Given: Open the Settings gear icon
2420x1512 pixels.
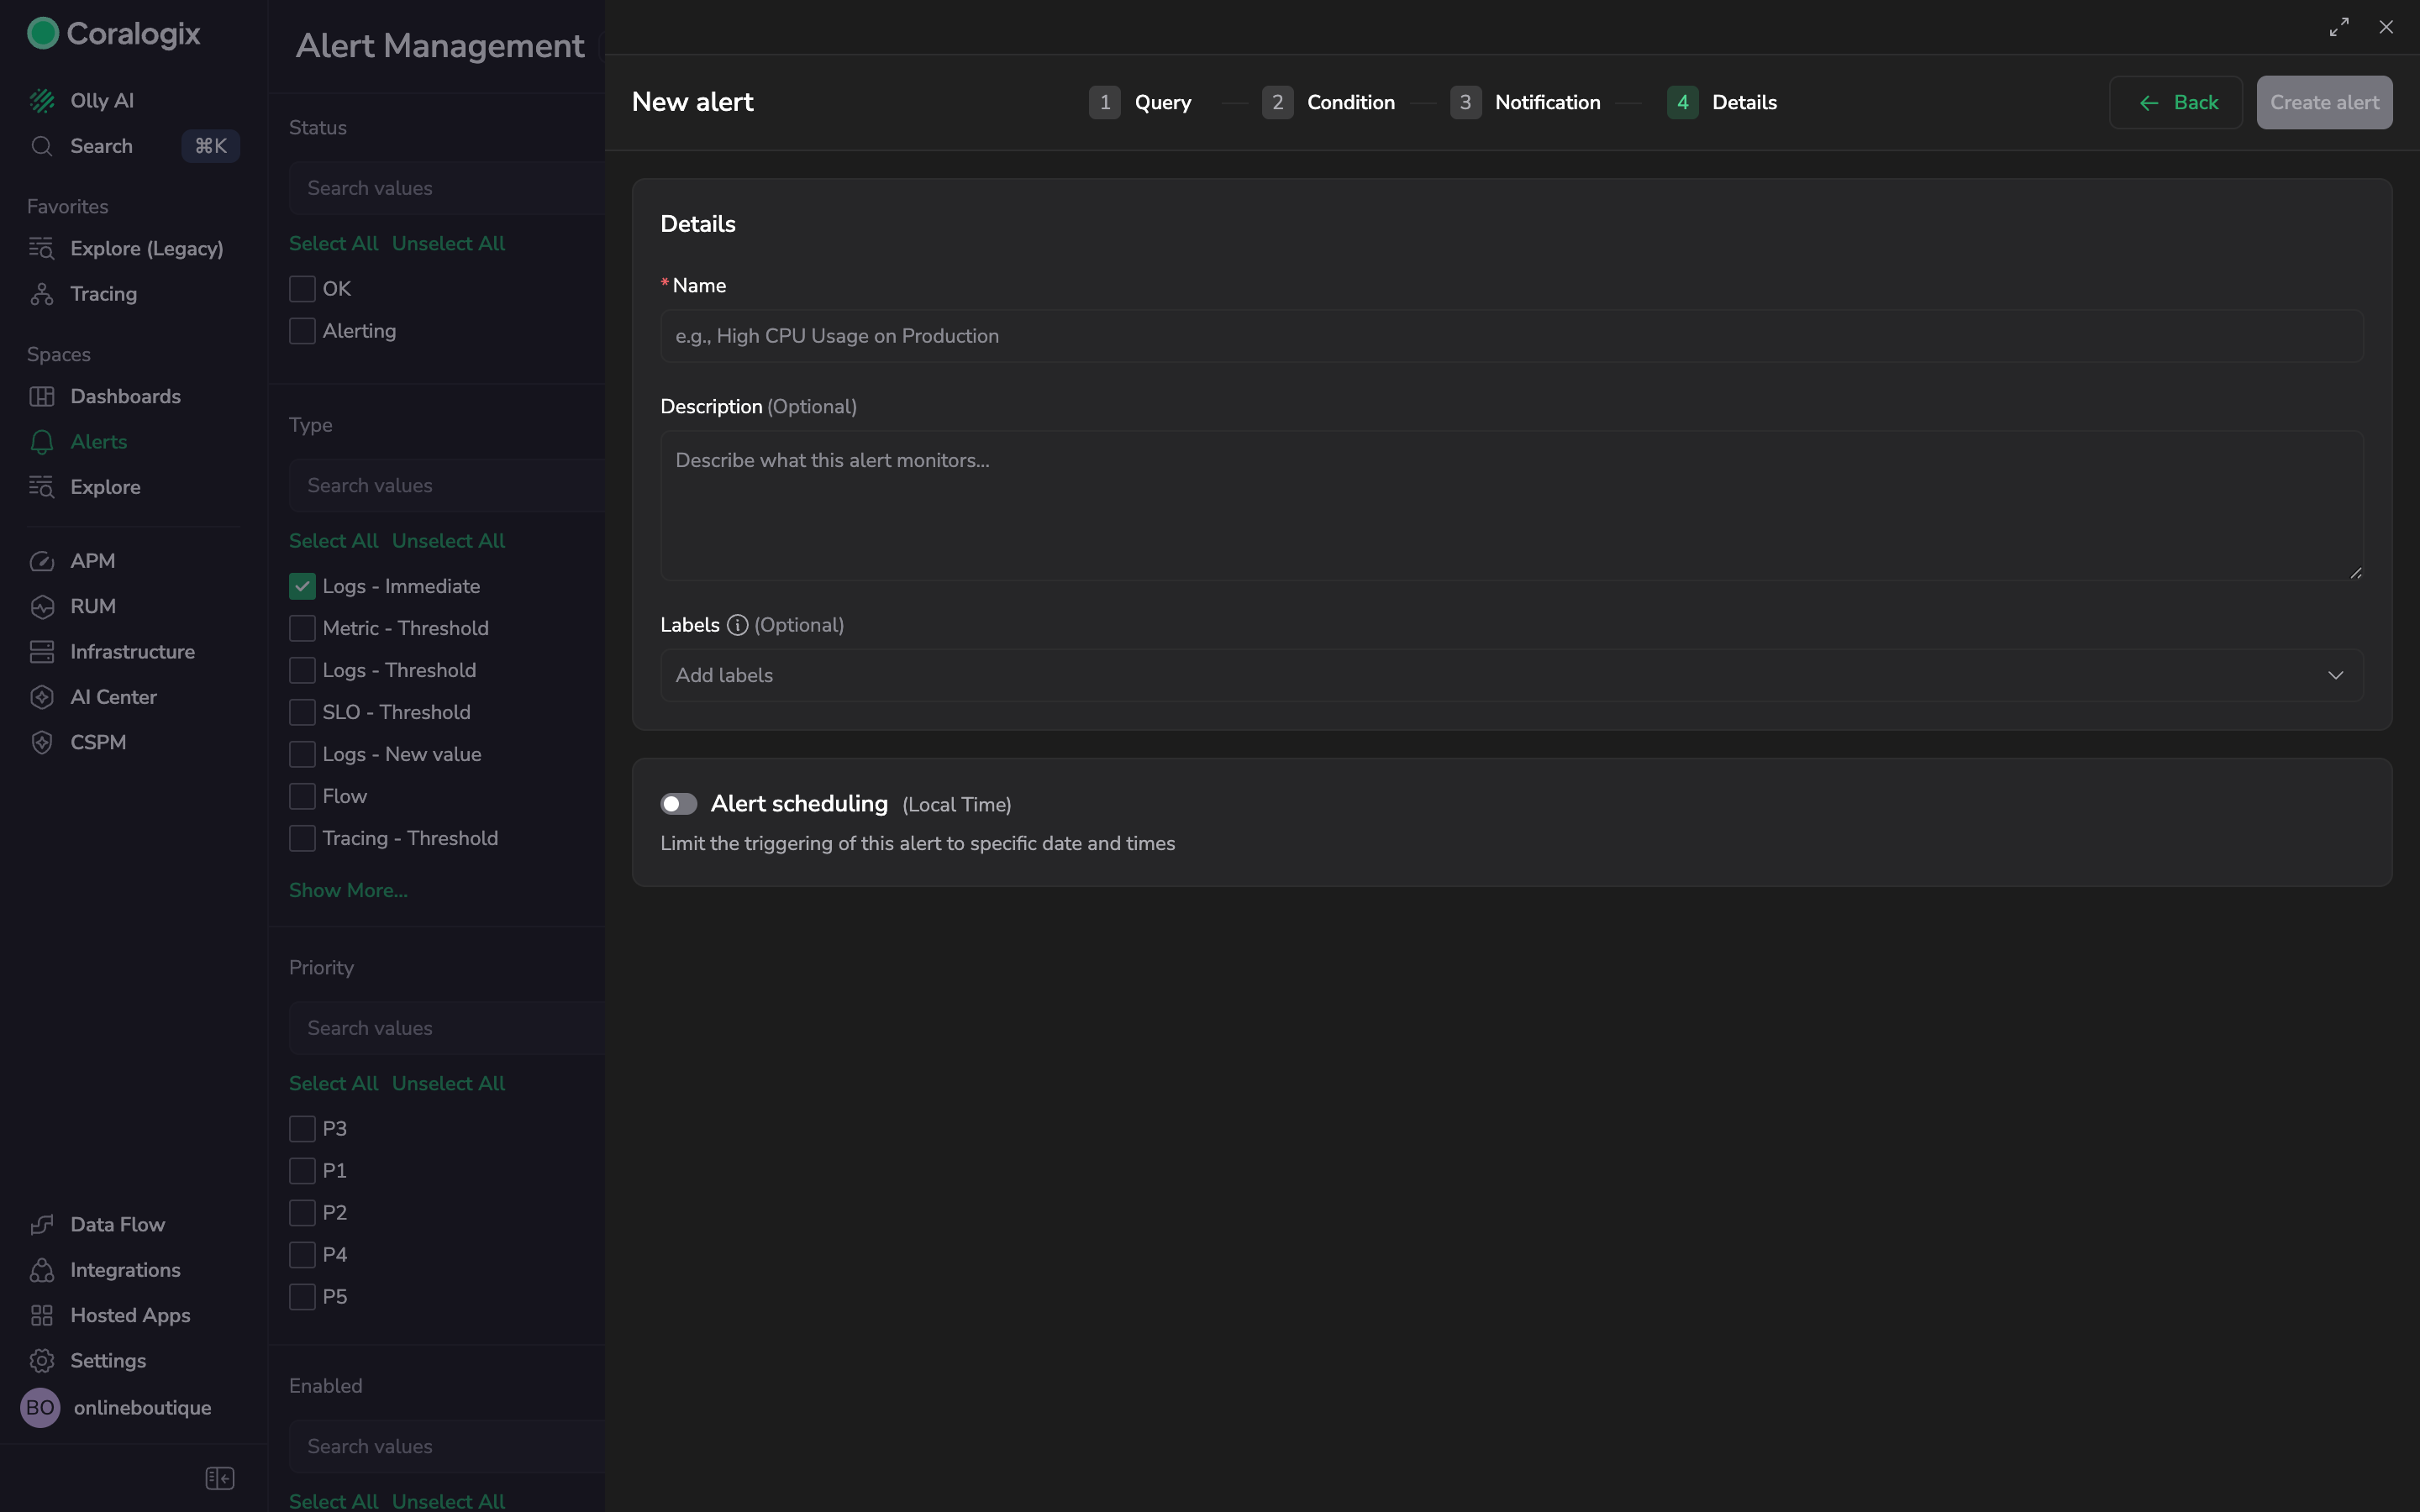Looking at the screenshot, I should click(x=42, y=1360).
